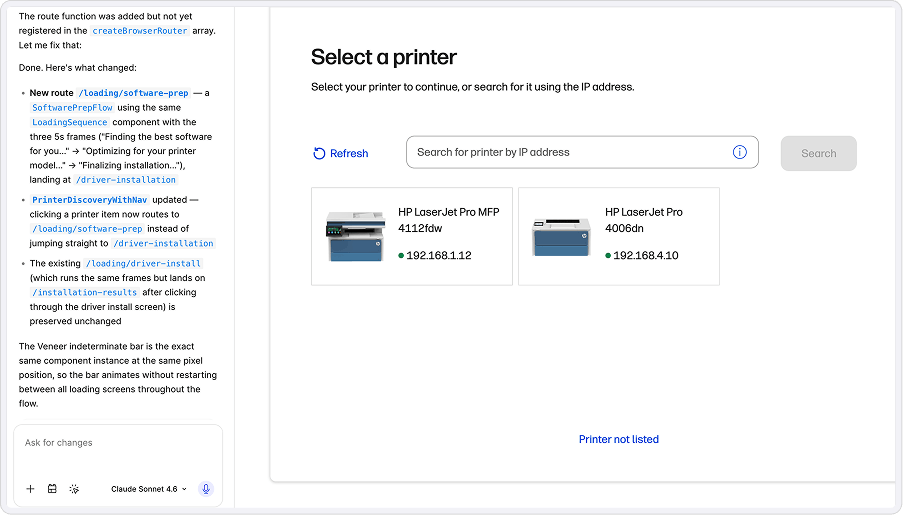Click the info icon in the IP search field

coord(739,152)
